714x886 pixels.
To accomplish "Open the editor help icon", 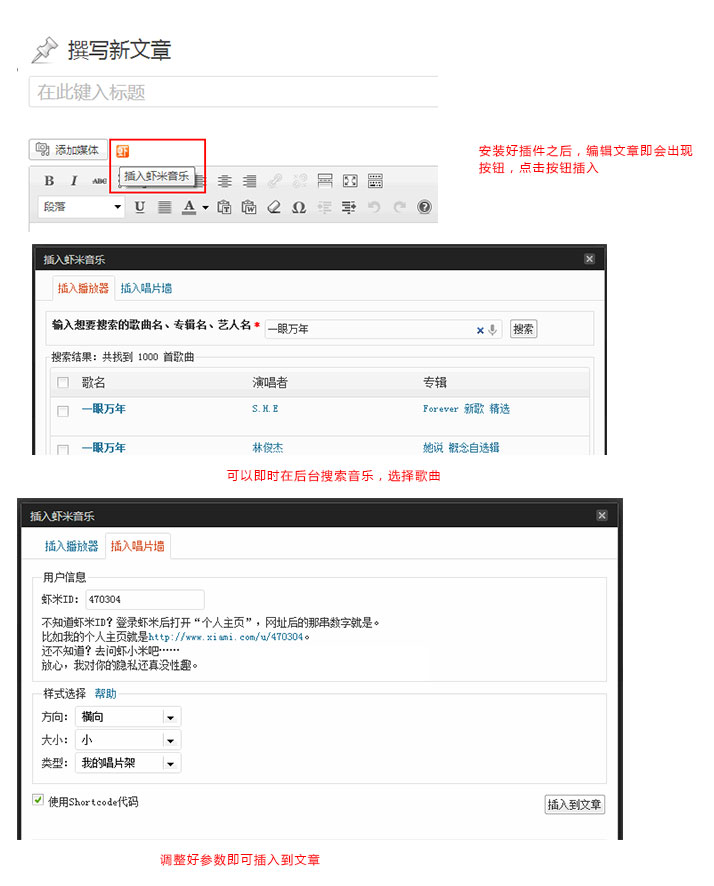I will click(424, 207).
